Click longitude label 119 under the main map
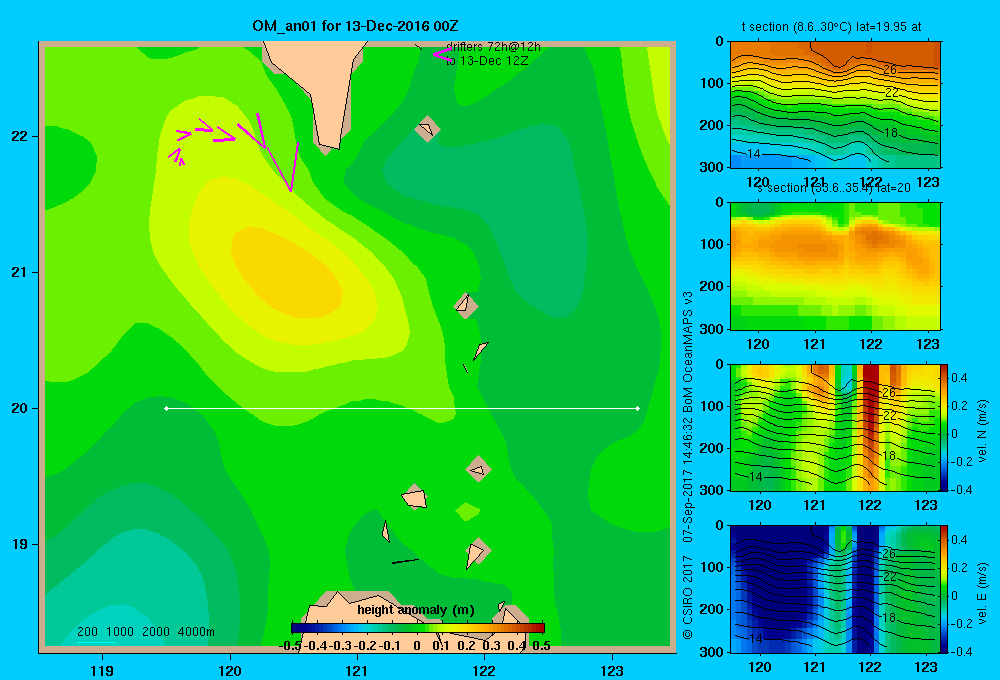Screen dimensions: 1000x680 coord(103,670)
